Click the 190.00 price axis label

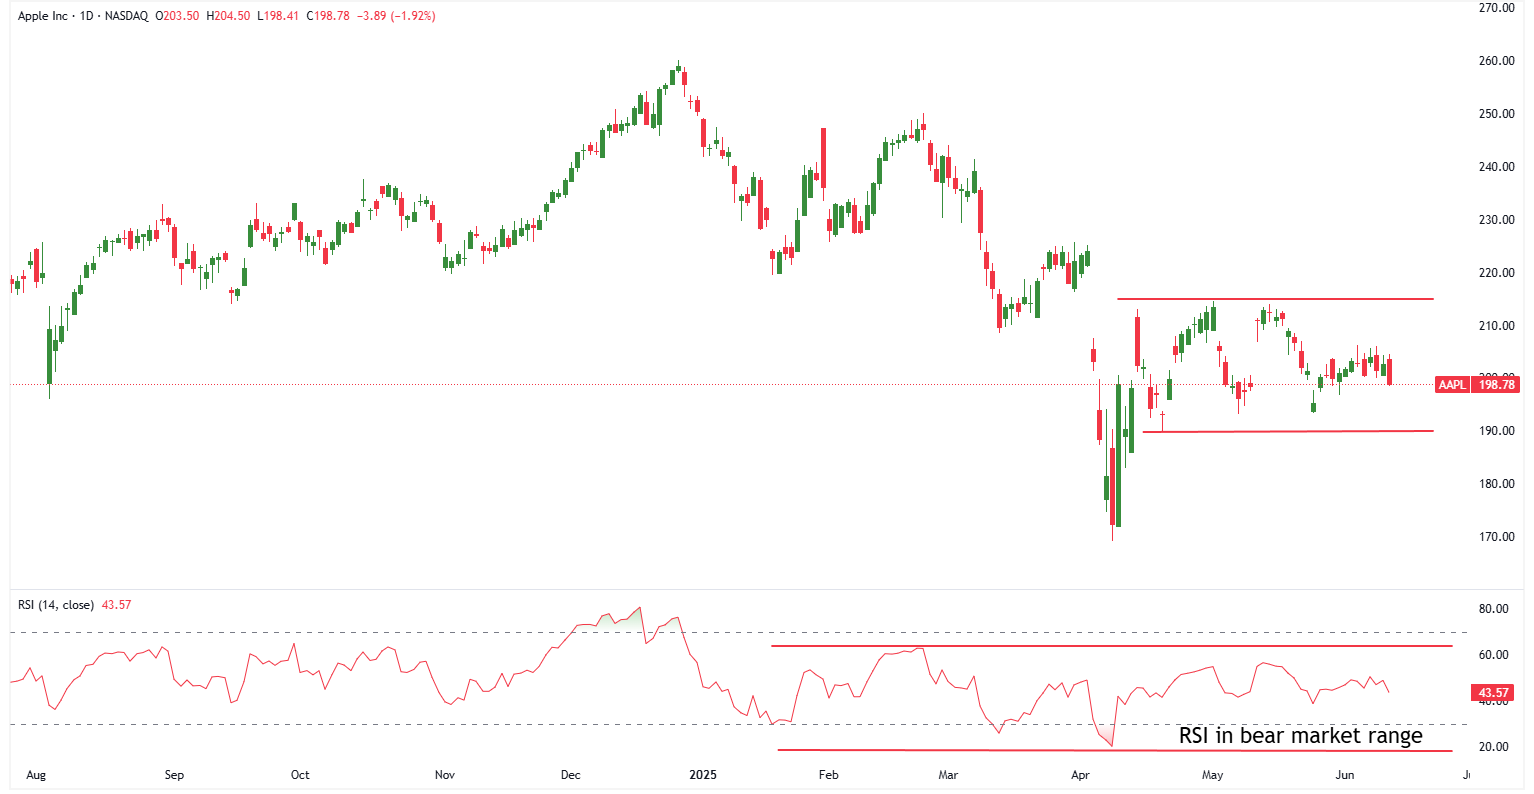tap(1497, 431)
